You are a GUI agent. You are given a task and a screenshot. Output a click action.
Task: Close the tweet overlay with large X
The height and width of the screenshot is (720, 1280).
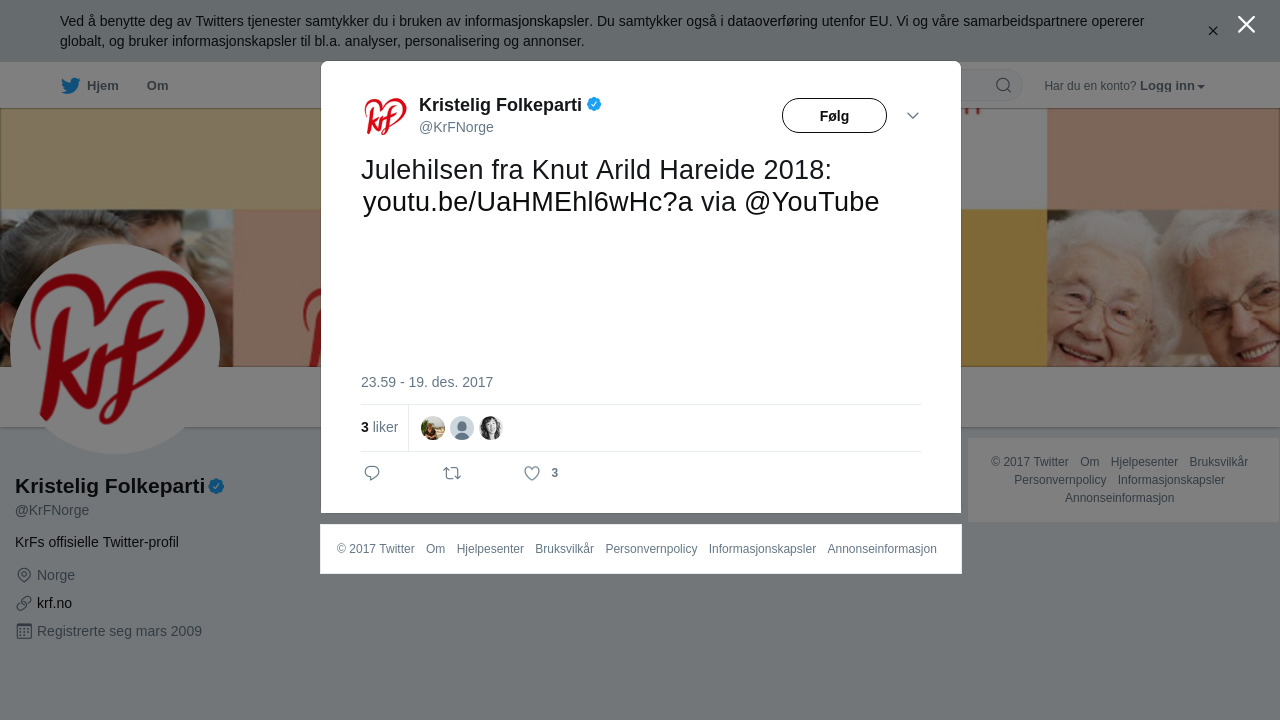[1246, 24]
